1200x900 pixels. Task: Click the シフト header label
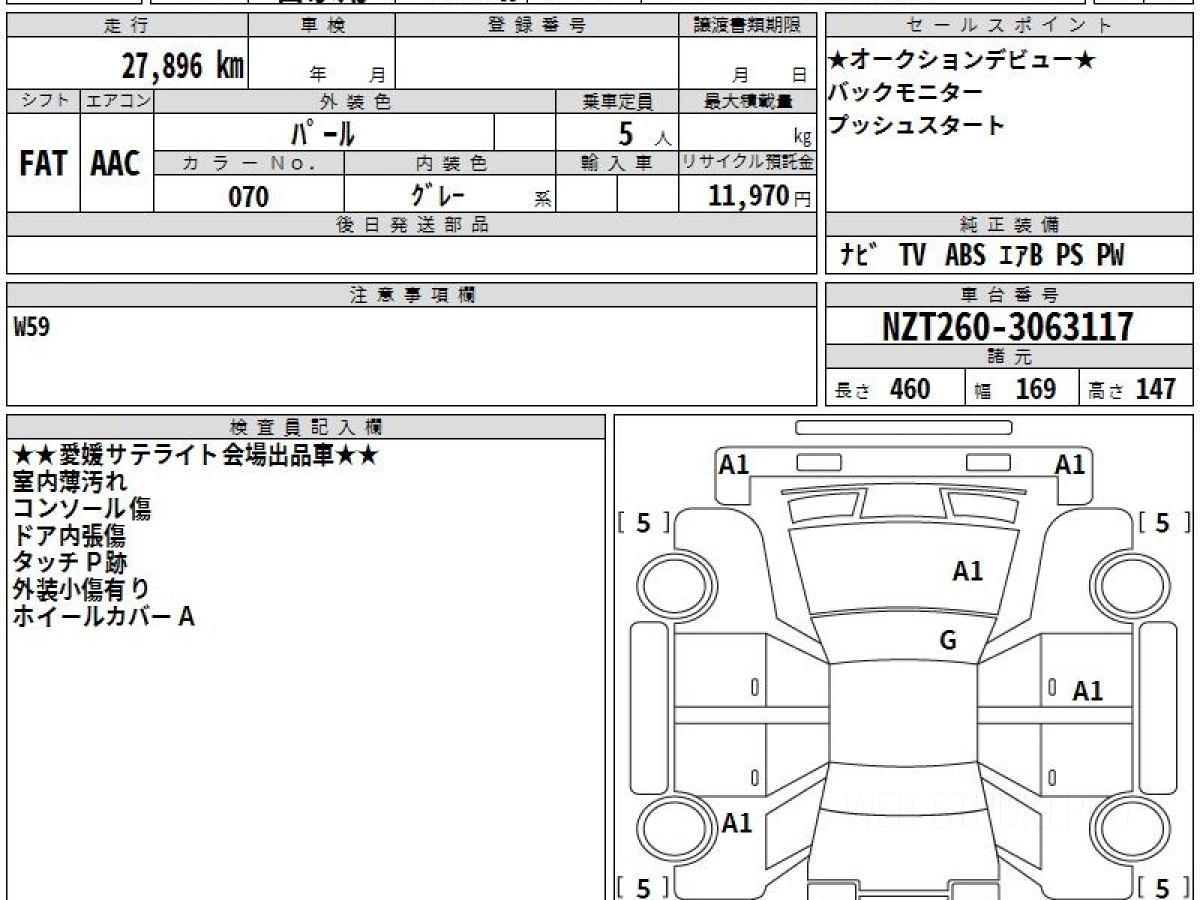[x=43, y=101]
